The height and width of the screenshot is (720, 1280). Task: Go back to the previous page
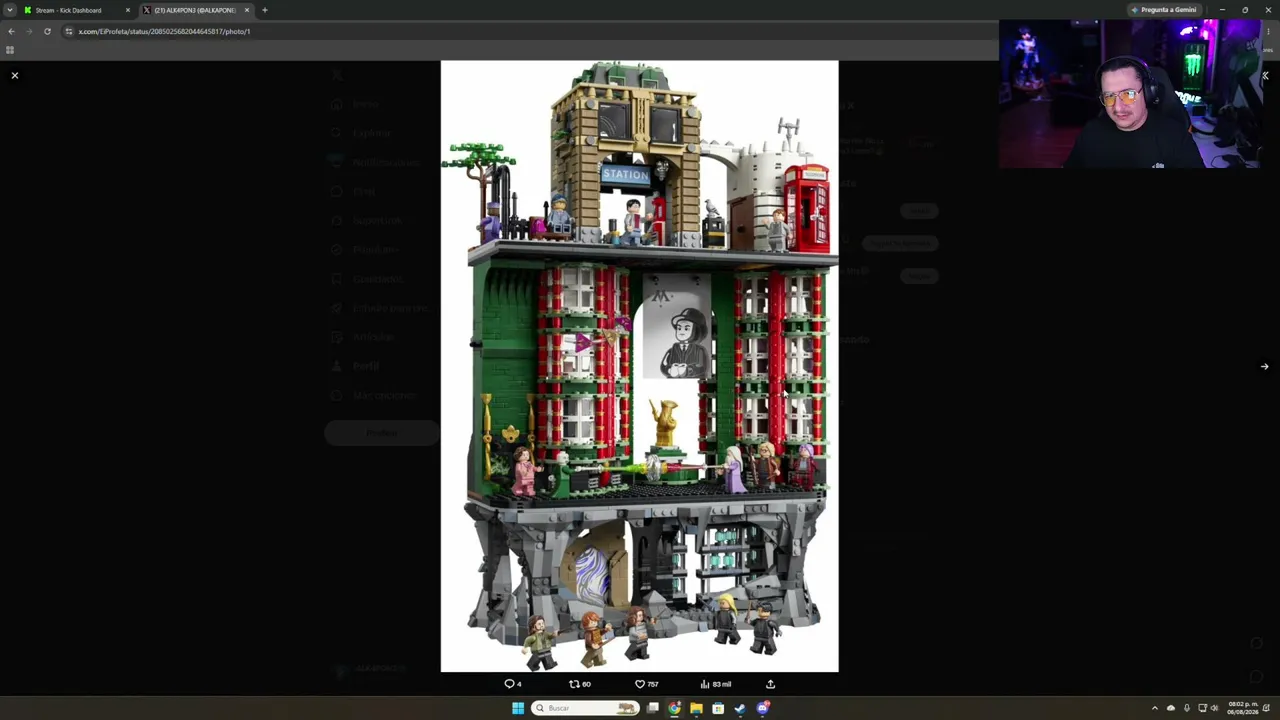11,31
